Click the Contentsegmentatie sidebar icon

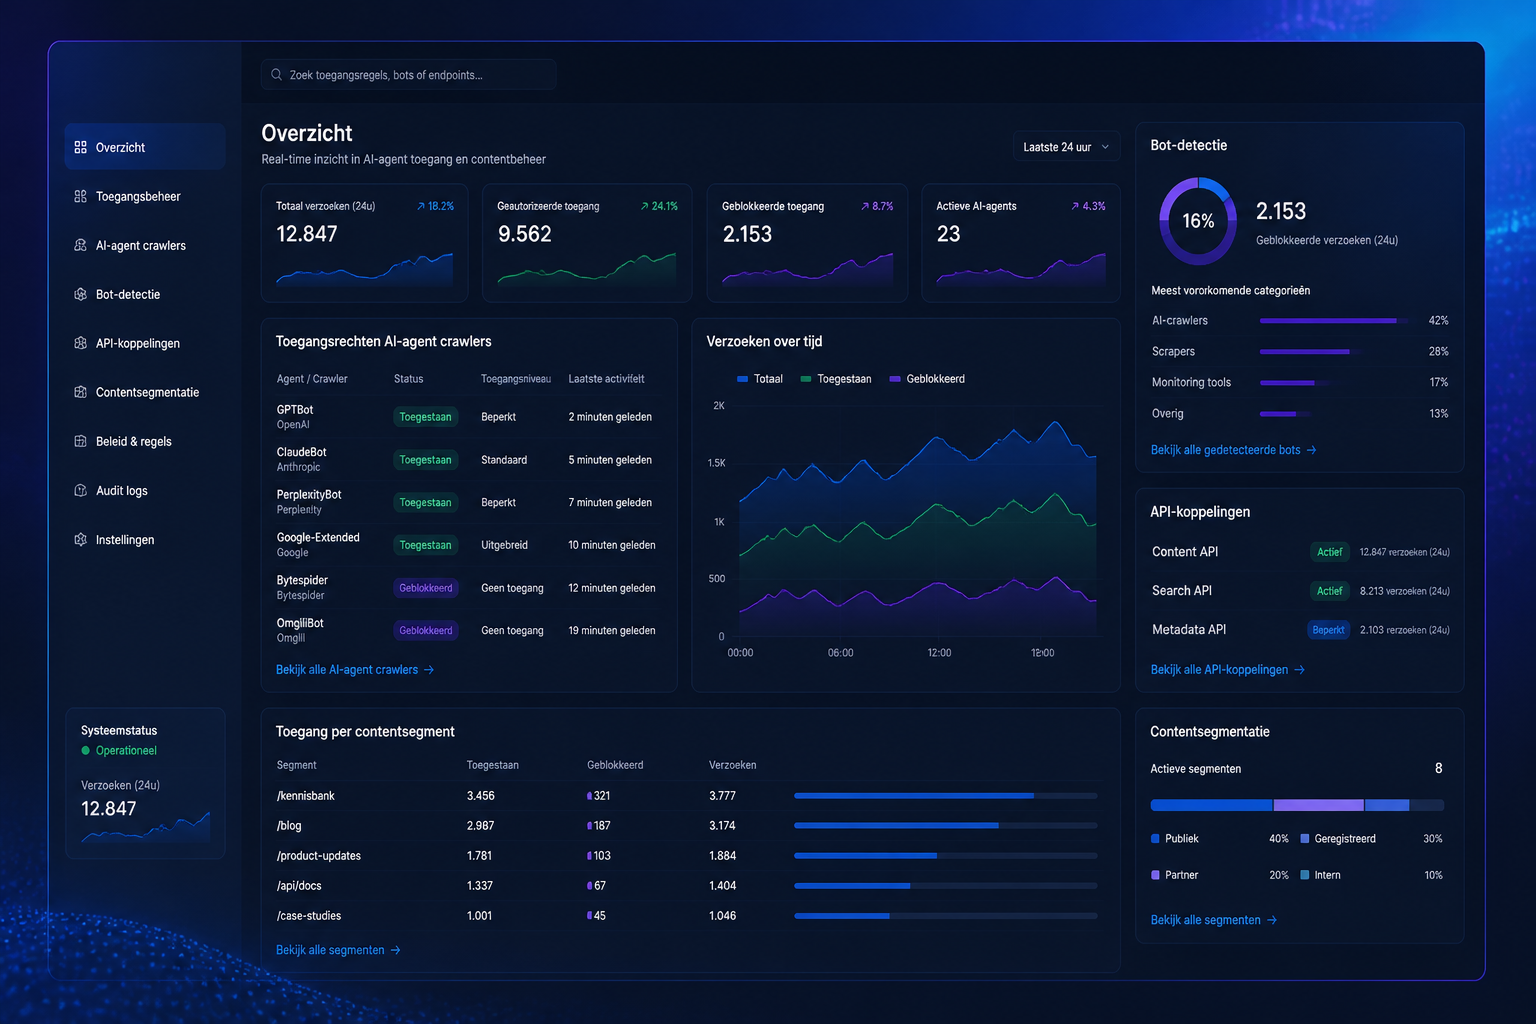[80, 392]
